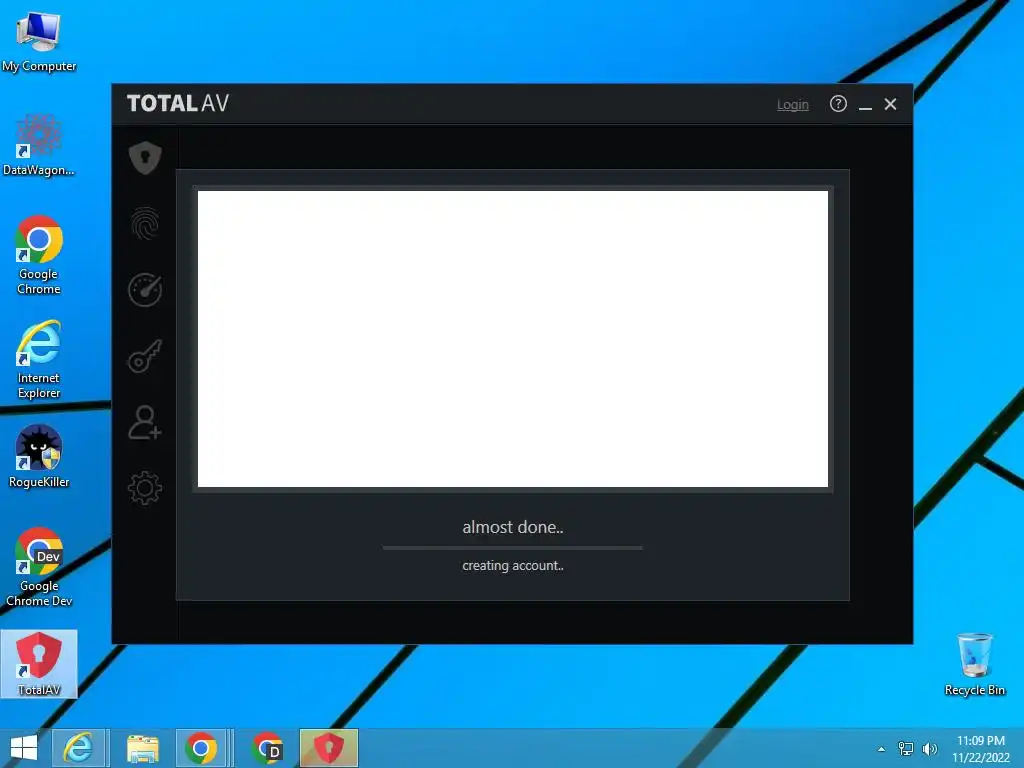Open the fingerprint privacy section in sidebar
Viewport: 1024px width, 768px height.
coord(145,224)
